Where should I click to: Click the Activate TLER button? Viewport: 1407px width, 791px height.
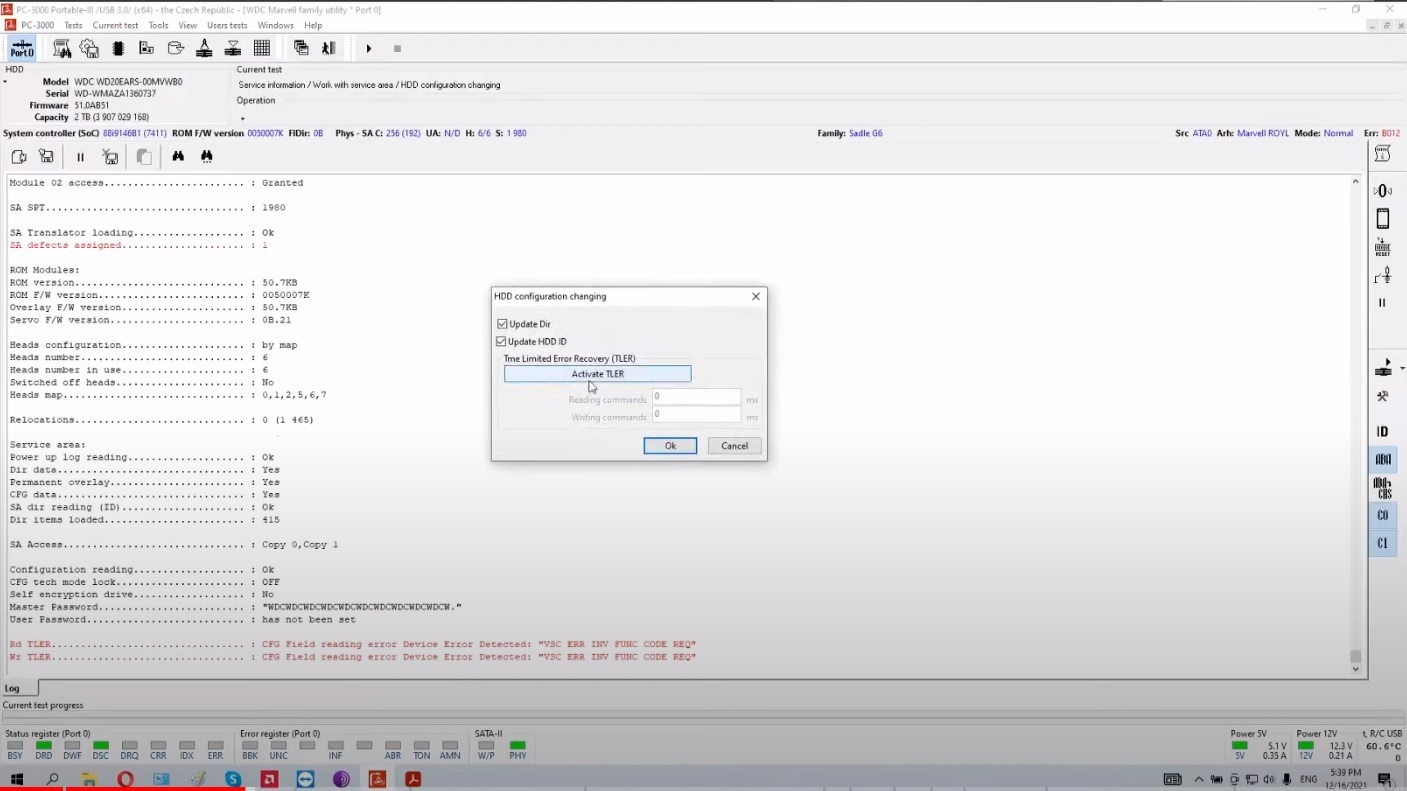click(x=597, y=374)
